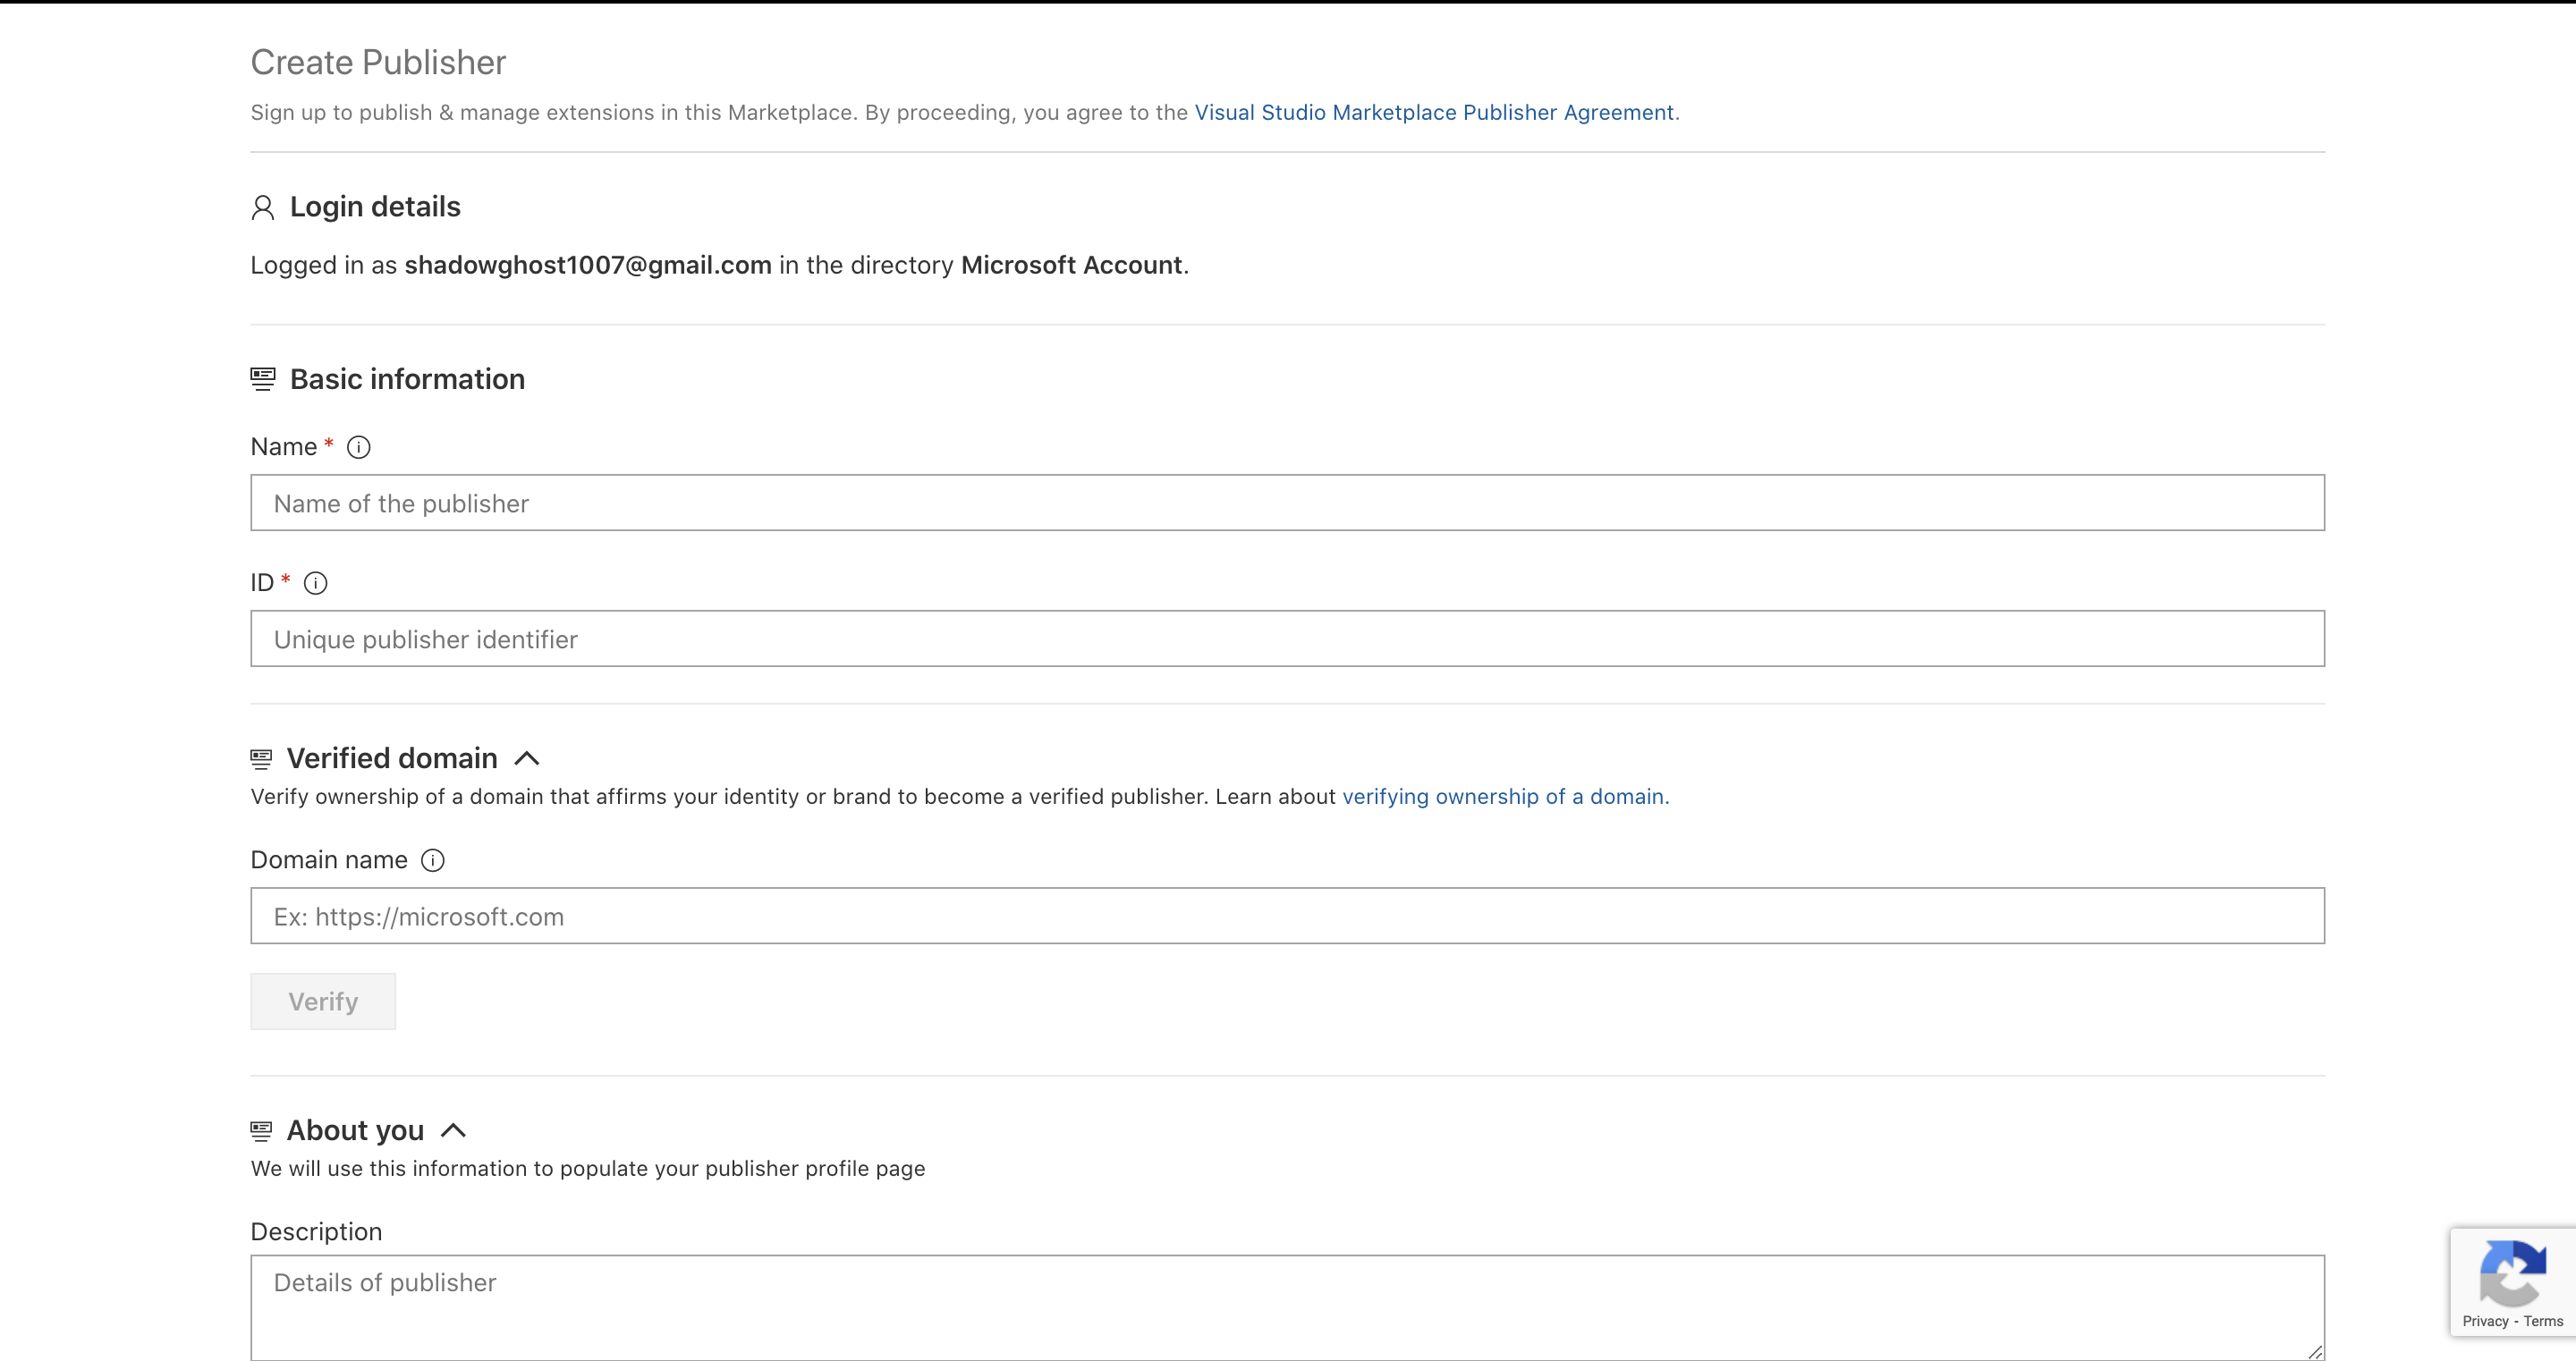Click the About you section icon
2576x1361 pixels.
click(261, 1131)
